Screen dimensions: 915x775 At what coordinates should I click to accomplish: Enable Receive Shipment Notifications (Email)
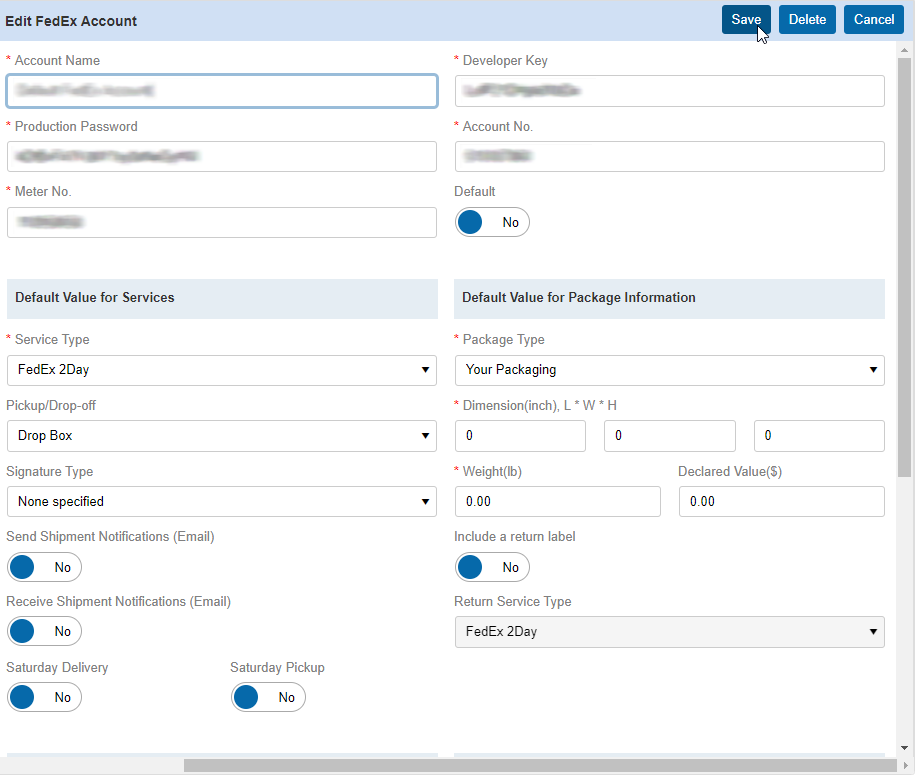point(44,631)
